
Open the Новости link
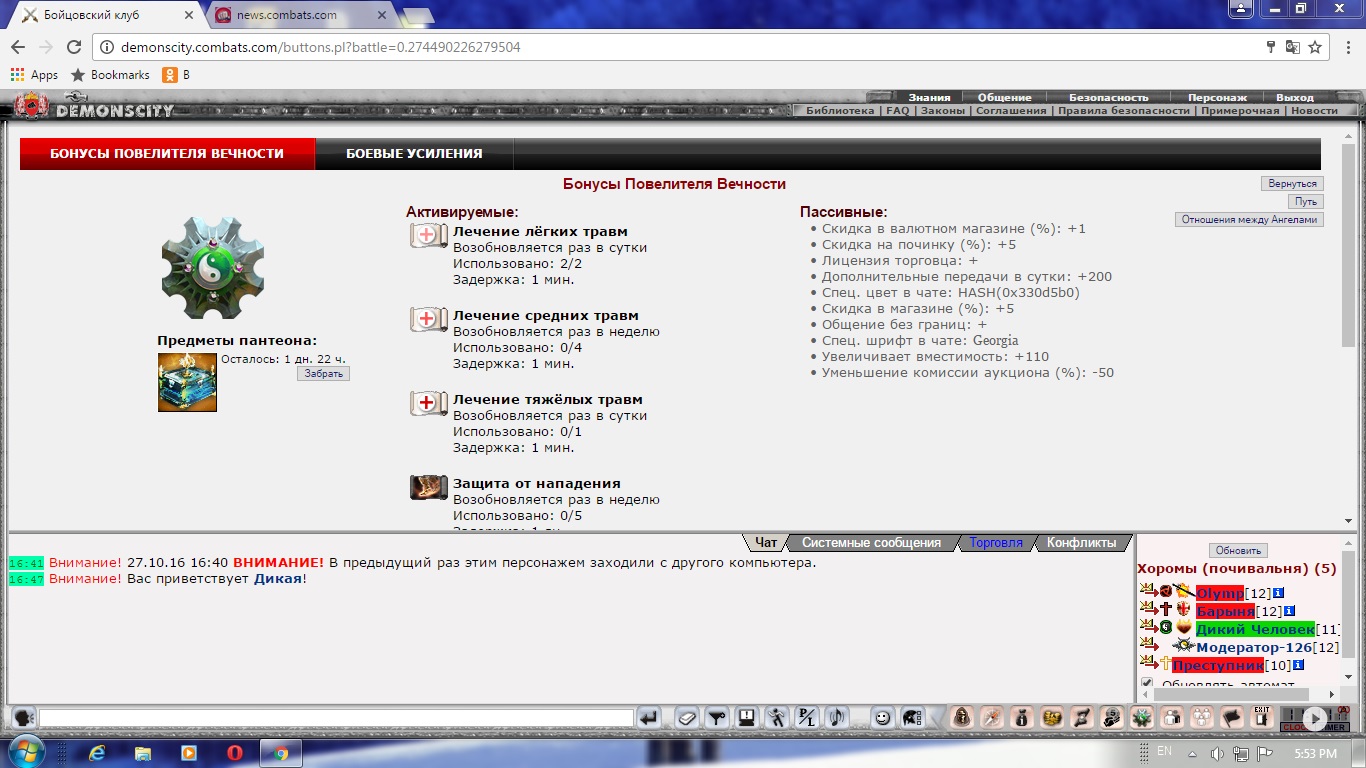tap(1314, 111)
